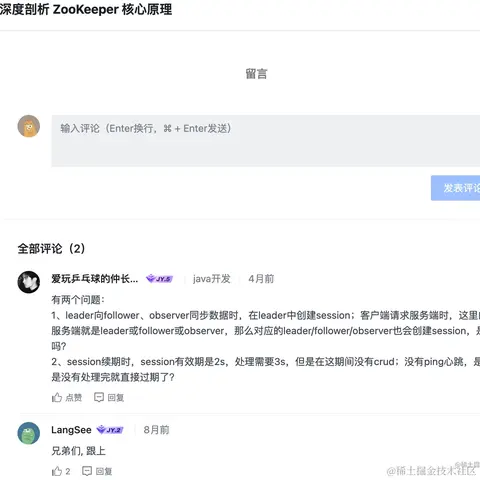Click the JY.5 level badge
The height and width of the screenshot is (480, 480).
point(160,279)
